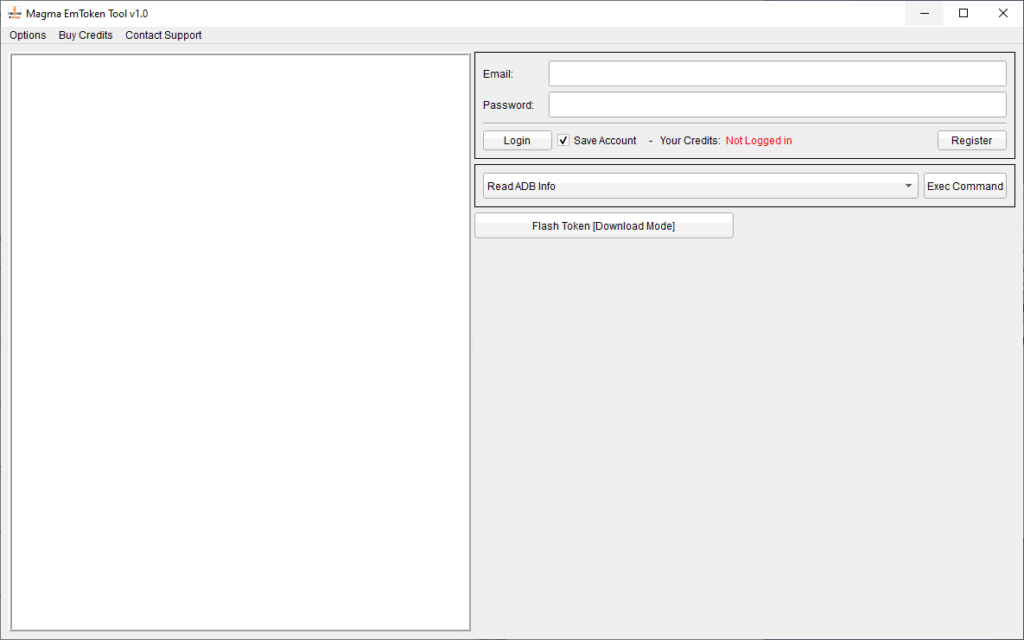1024x640 pixels.
Task: Open the Options menu
Action: pyautogui.click(x=28, y=35)
